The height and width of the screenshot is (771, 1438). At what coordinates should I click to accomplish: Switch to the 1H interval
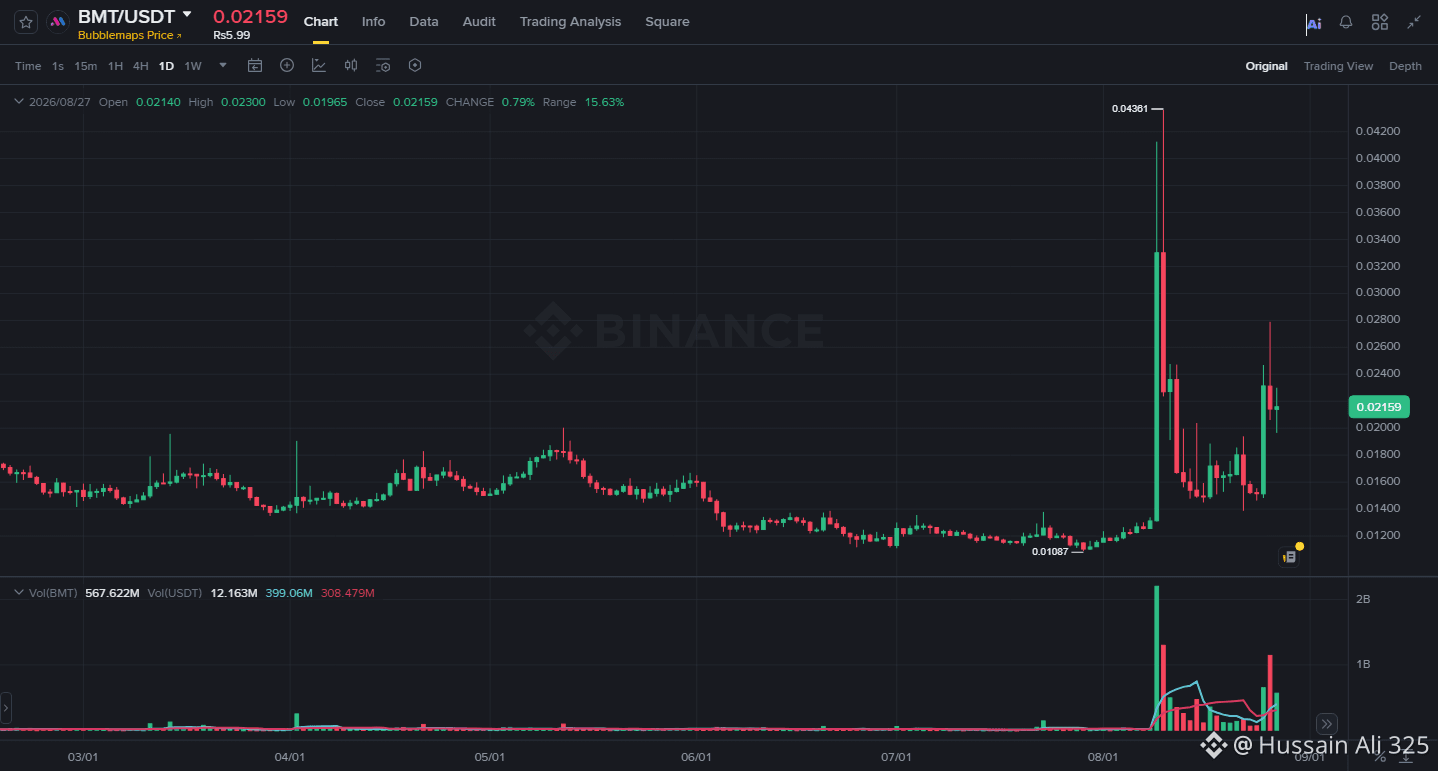116,66
